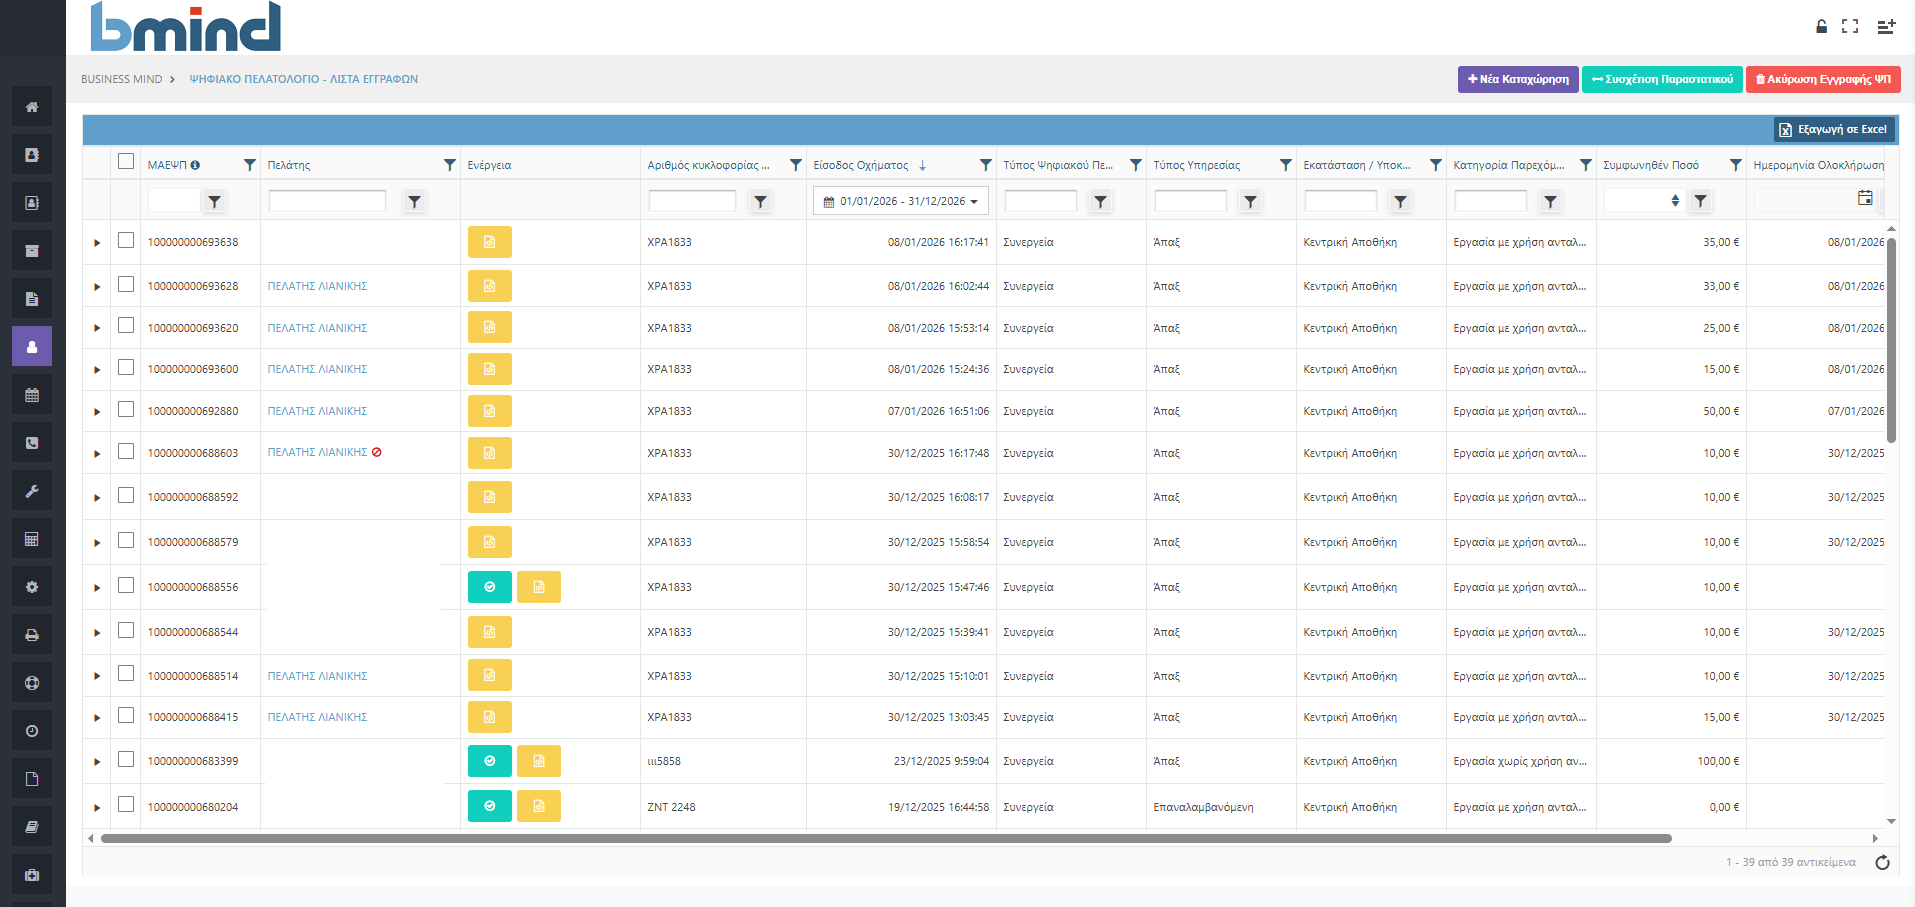Refresh the grid with the reload icon

[1882, 862]
